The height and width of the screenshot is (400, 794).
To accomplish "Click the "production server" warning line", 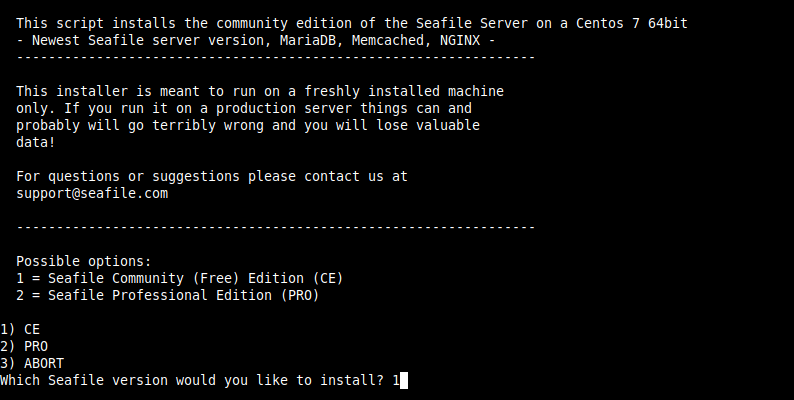I will pyautogui.click(x=244, y=108).
